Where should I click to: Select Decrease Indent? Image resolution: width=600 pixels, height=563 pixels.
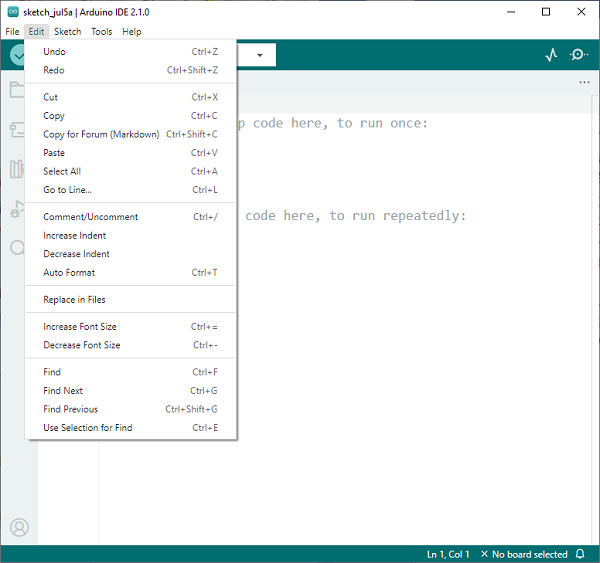pos(130,254)
